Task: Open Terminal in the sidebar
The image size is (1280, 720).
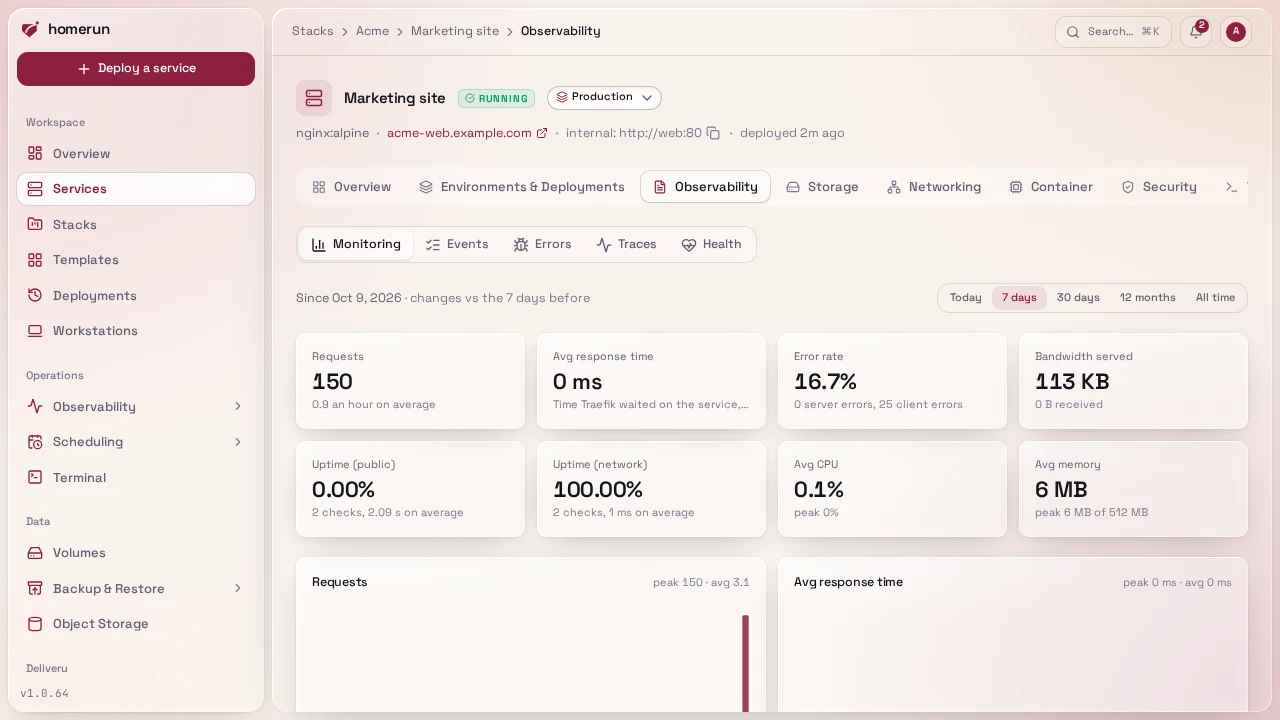Action: coord(136,478)
